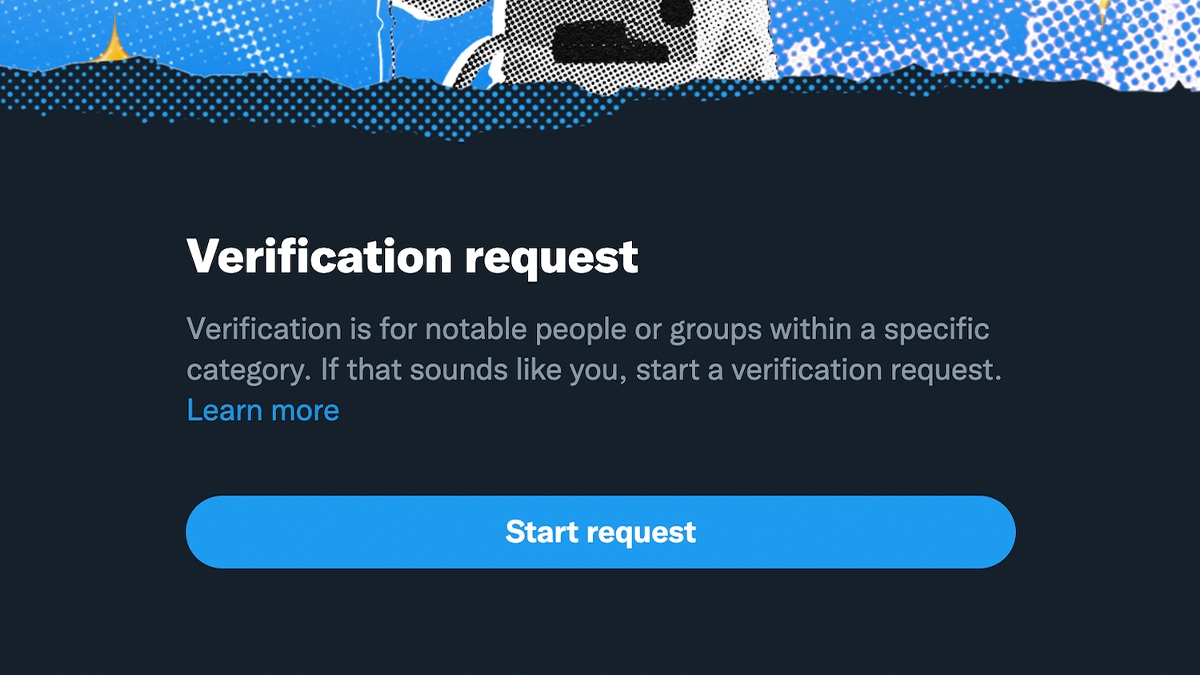Open the Learn more link

click(263, 410)
